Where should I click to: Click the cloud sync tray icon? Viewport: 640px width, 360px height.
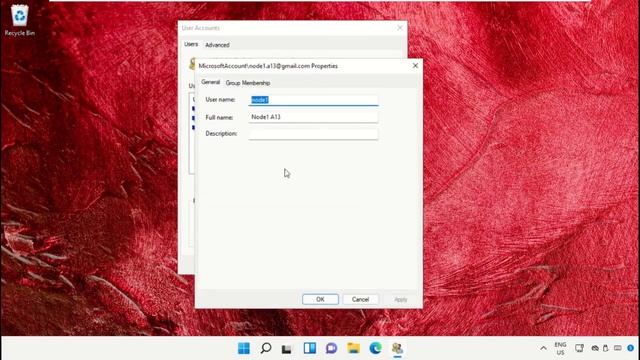595,348
